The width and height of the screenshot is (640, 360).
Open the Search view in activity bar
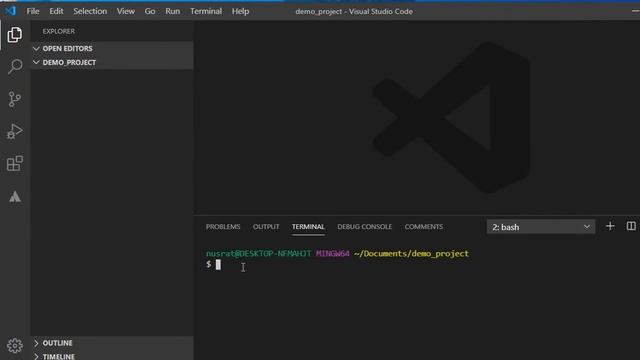(x=15, y=66)
